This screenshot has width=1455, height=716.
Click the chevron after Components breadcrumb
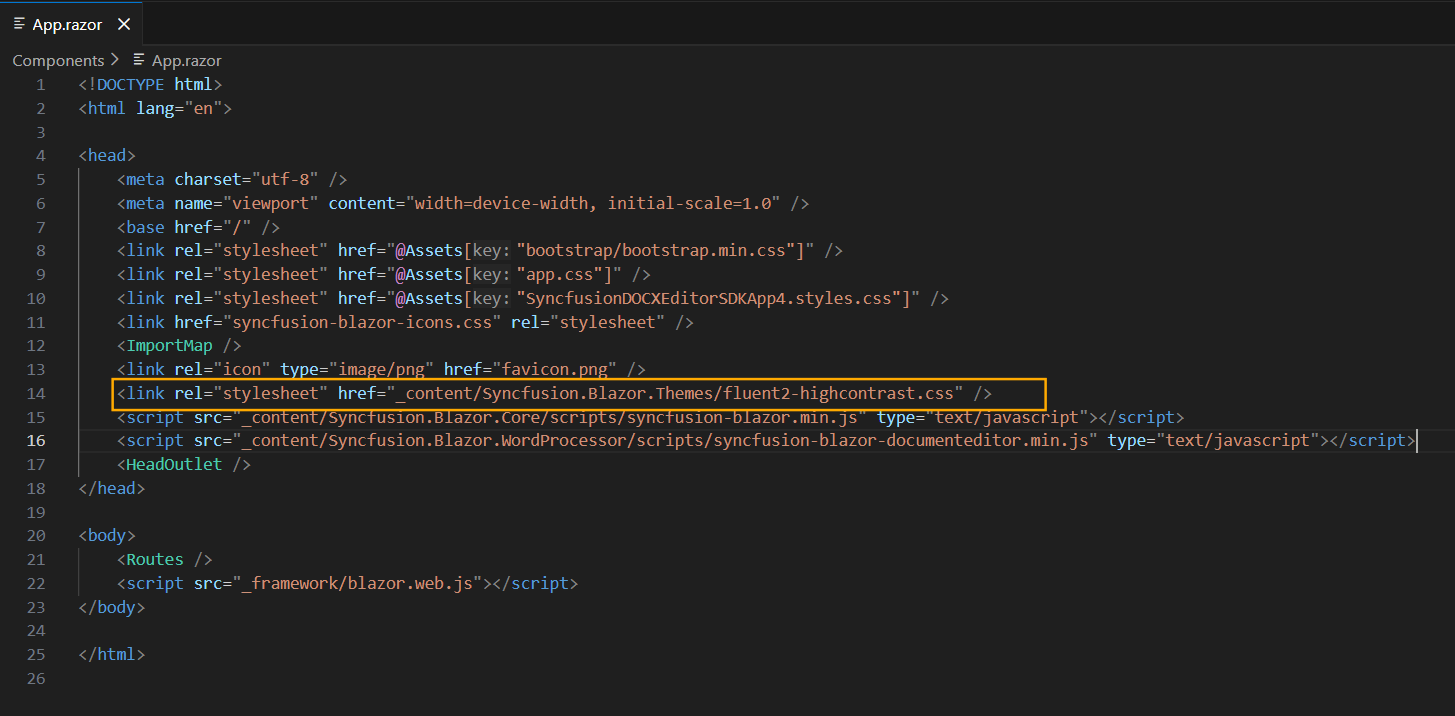point(114,60)
